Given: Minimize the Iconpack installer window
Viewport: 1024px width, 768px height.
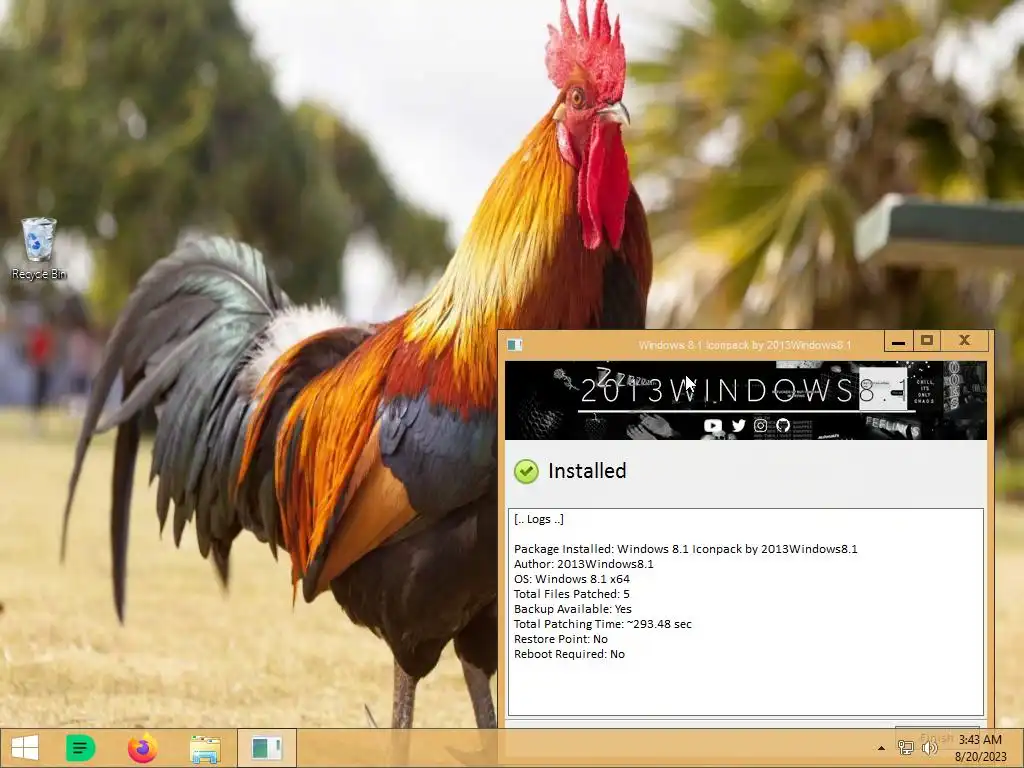Looking at the screenshot, I should pyautogui.click(x=898, y=341).
